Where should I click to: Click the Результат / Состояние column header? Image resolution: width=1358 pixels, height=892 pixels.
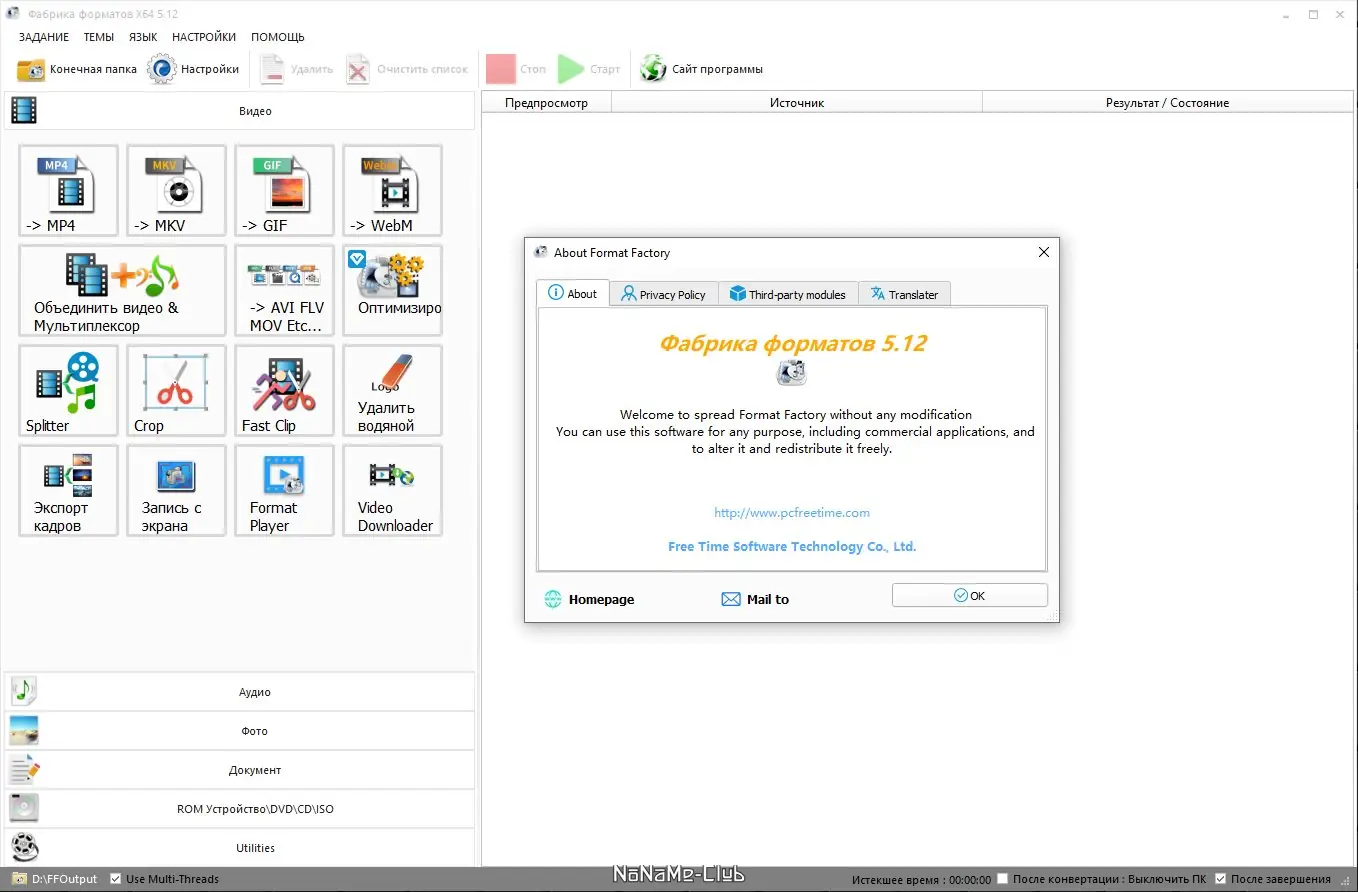(x=1168, y=103)
